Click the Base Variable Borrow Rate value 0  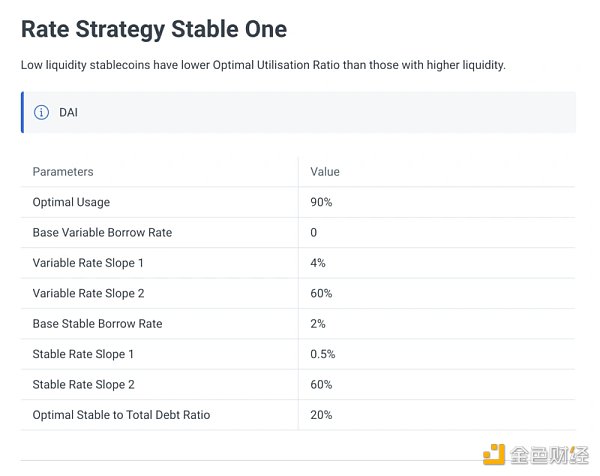pos(313,233)
